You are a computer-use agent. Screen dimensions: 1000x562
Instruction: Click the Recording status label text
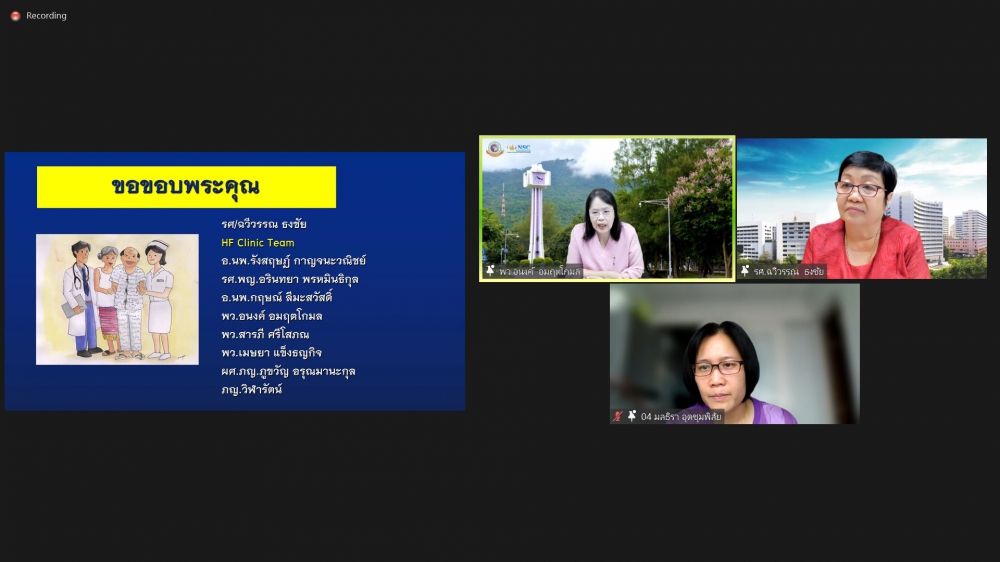coord(47,16)
